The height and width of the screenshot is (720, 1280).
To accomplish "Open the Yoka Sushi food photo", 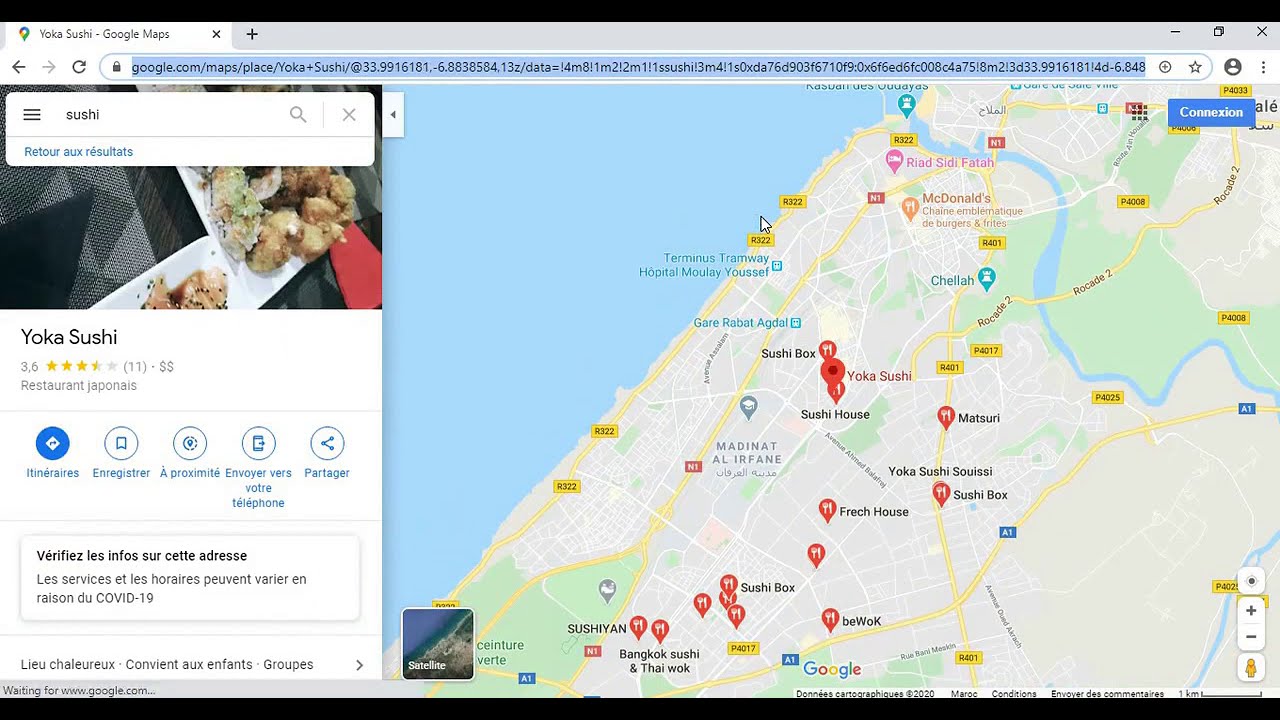I will pyautogui.click(x=191, y=238).
